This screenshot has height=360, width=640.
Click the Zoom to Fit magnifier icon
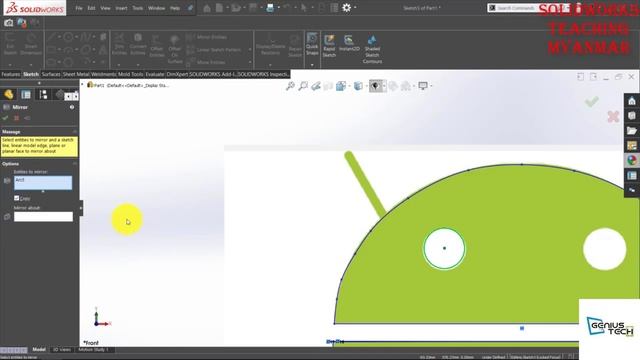pyautogui.click(x=290, y=86)
